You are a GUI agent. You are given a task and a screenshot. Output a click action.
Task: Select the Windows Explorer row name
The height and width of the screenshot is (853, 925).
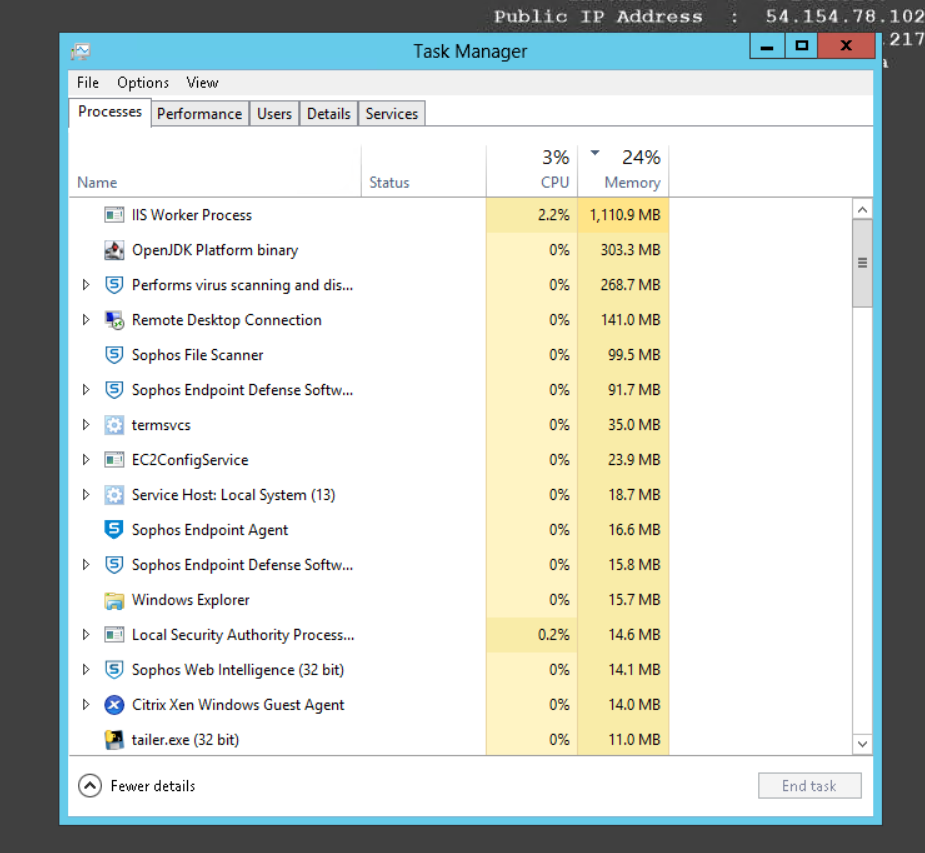pyautogui.click(x=191, y=600)
